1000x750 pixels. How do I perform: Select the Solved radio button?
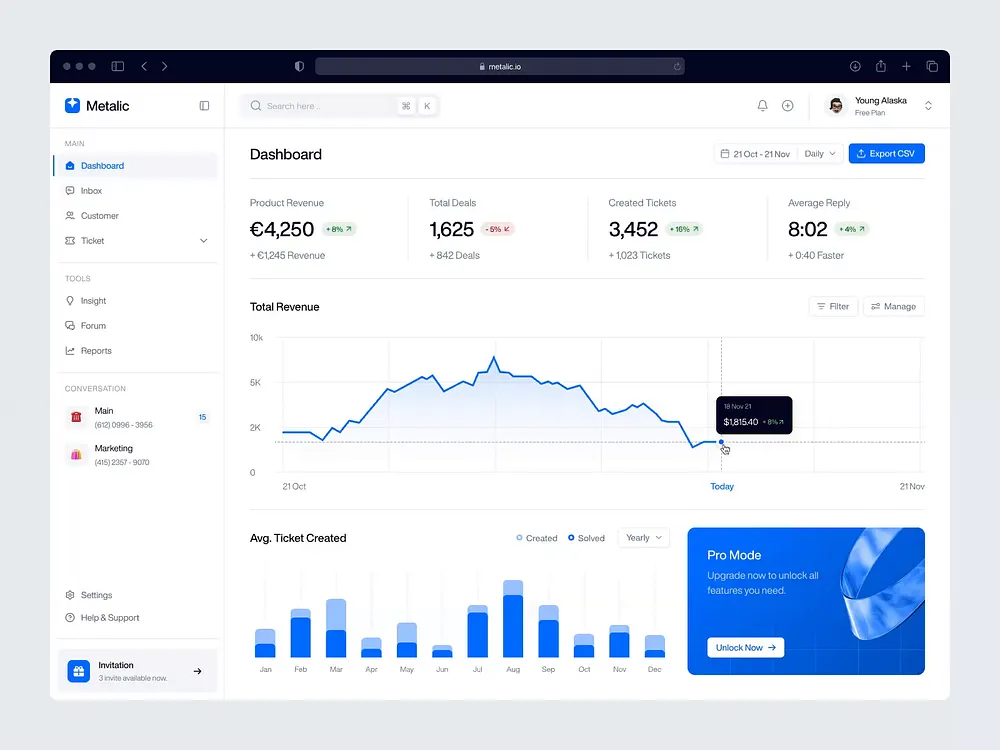click(x=570, y=538)
